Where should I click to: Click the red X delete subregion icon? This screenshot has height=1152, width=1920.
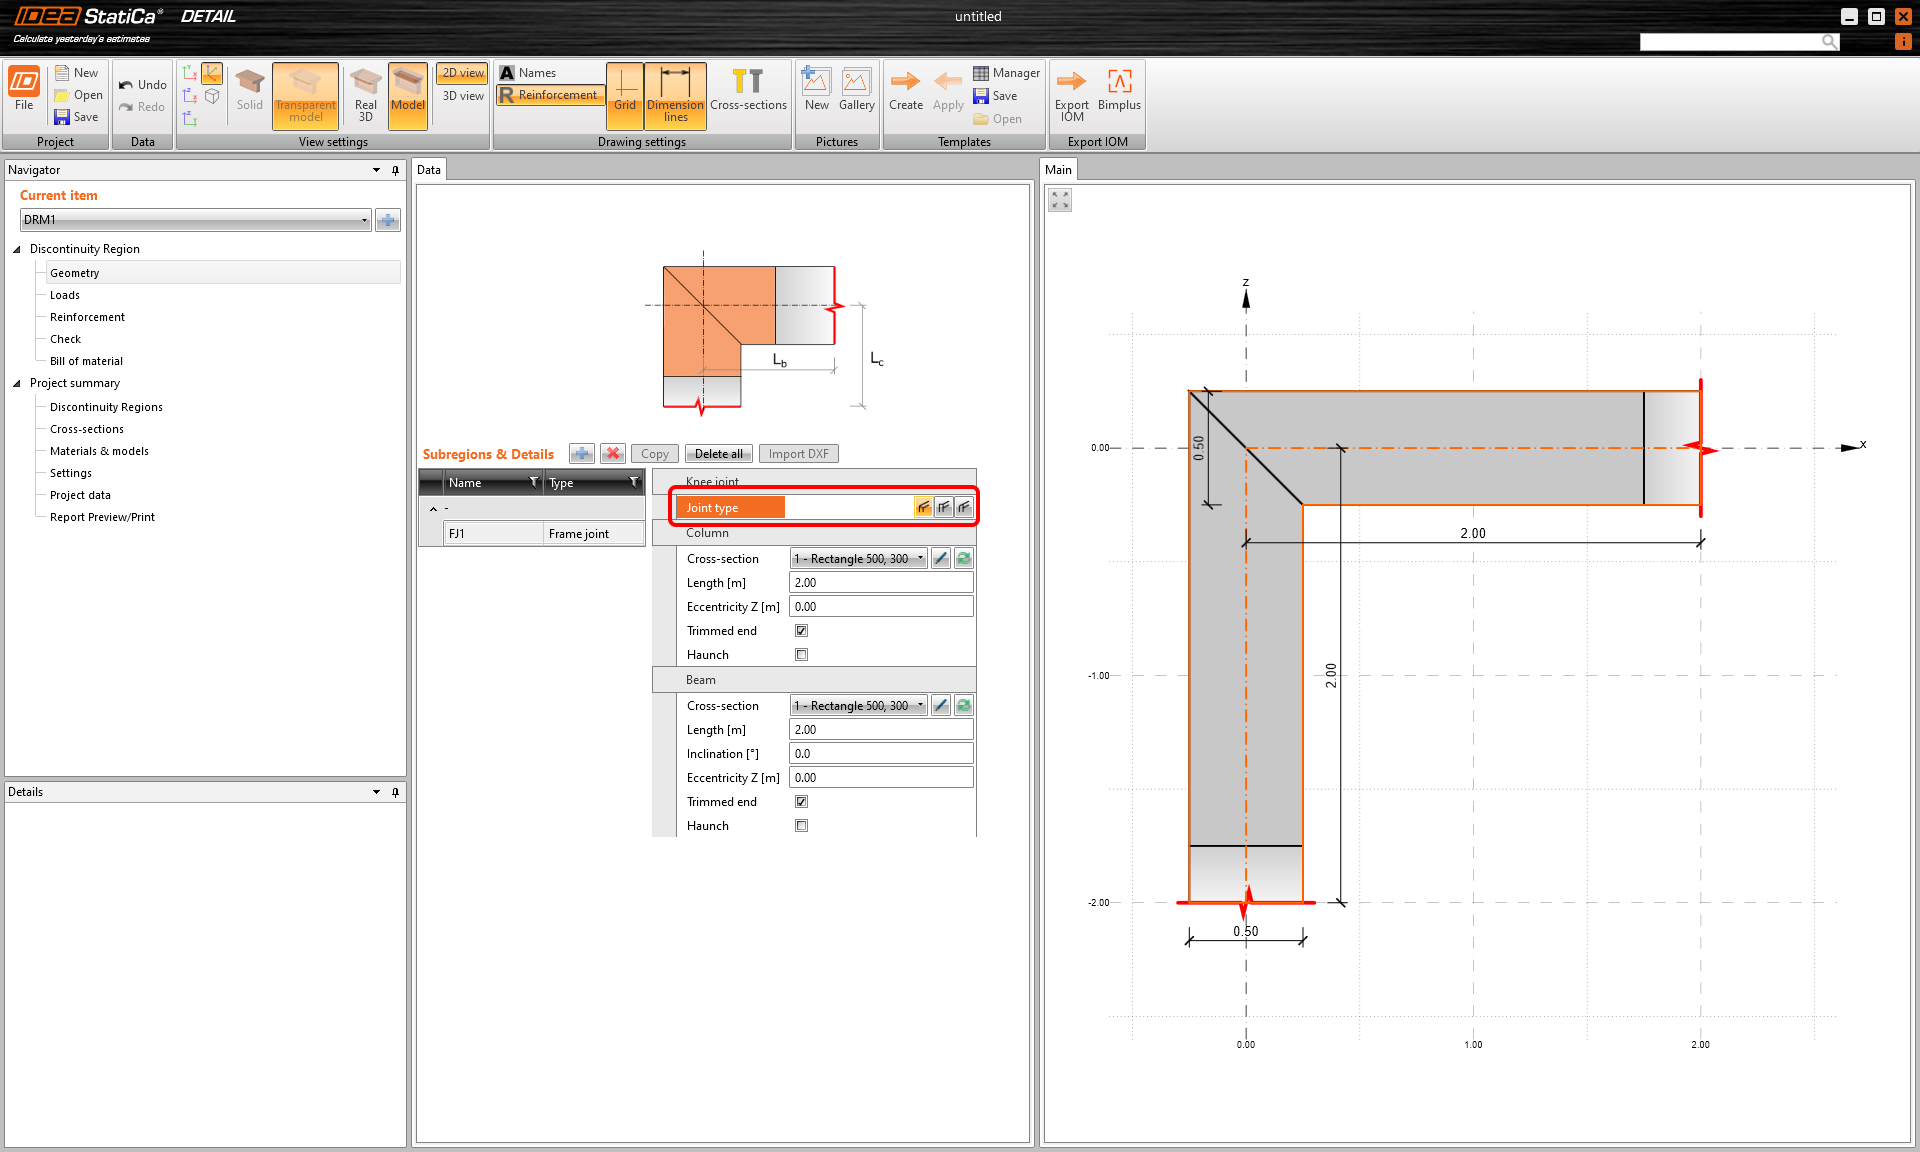pyautogui.click(x=613, y=454)
